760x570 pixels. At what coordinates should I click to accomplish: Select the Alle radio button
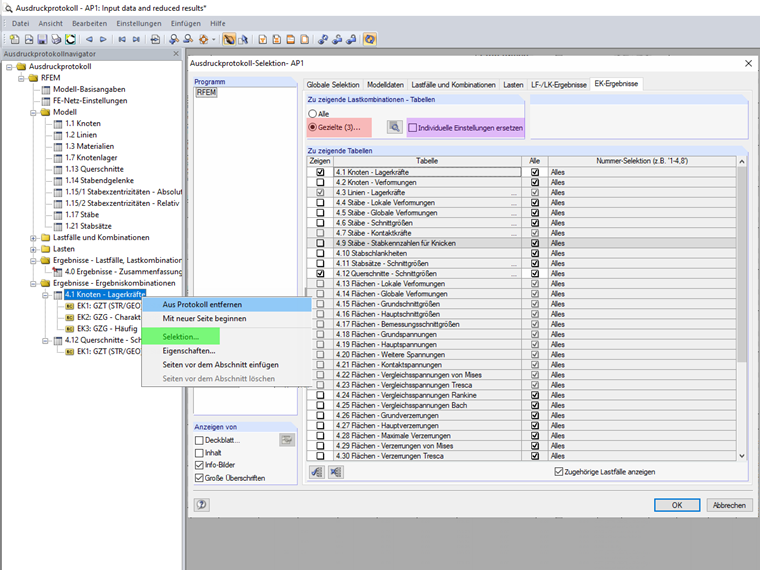coord(313,113)
